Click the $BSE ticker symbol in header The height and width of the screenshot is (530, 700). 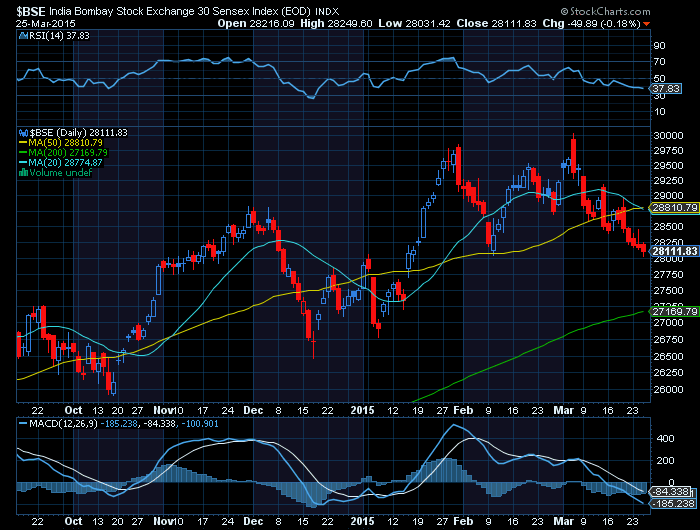click(31, 11)
